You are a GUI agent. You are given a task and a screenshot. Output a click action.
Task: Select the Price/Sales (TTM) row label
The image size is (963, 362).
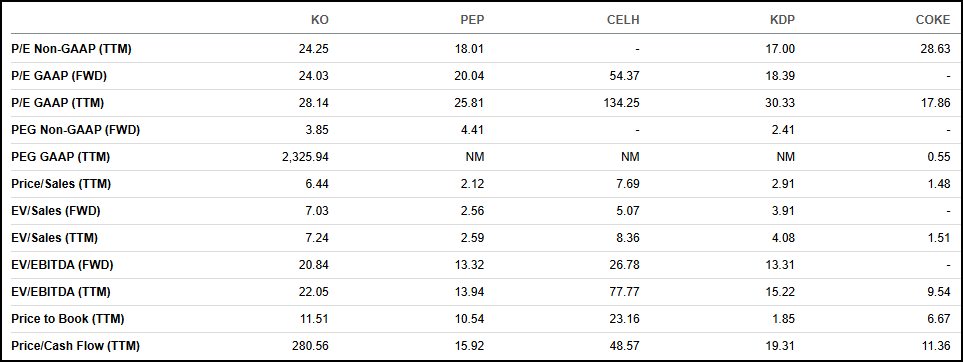coord(61,184)
